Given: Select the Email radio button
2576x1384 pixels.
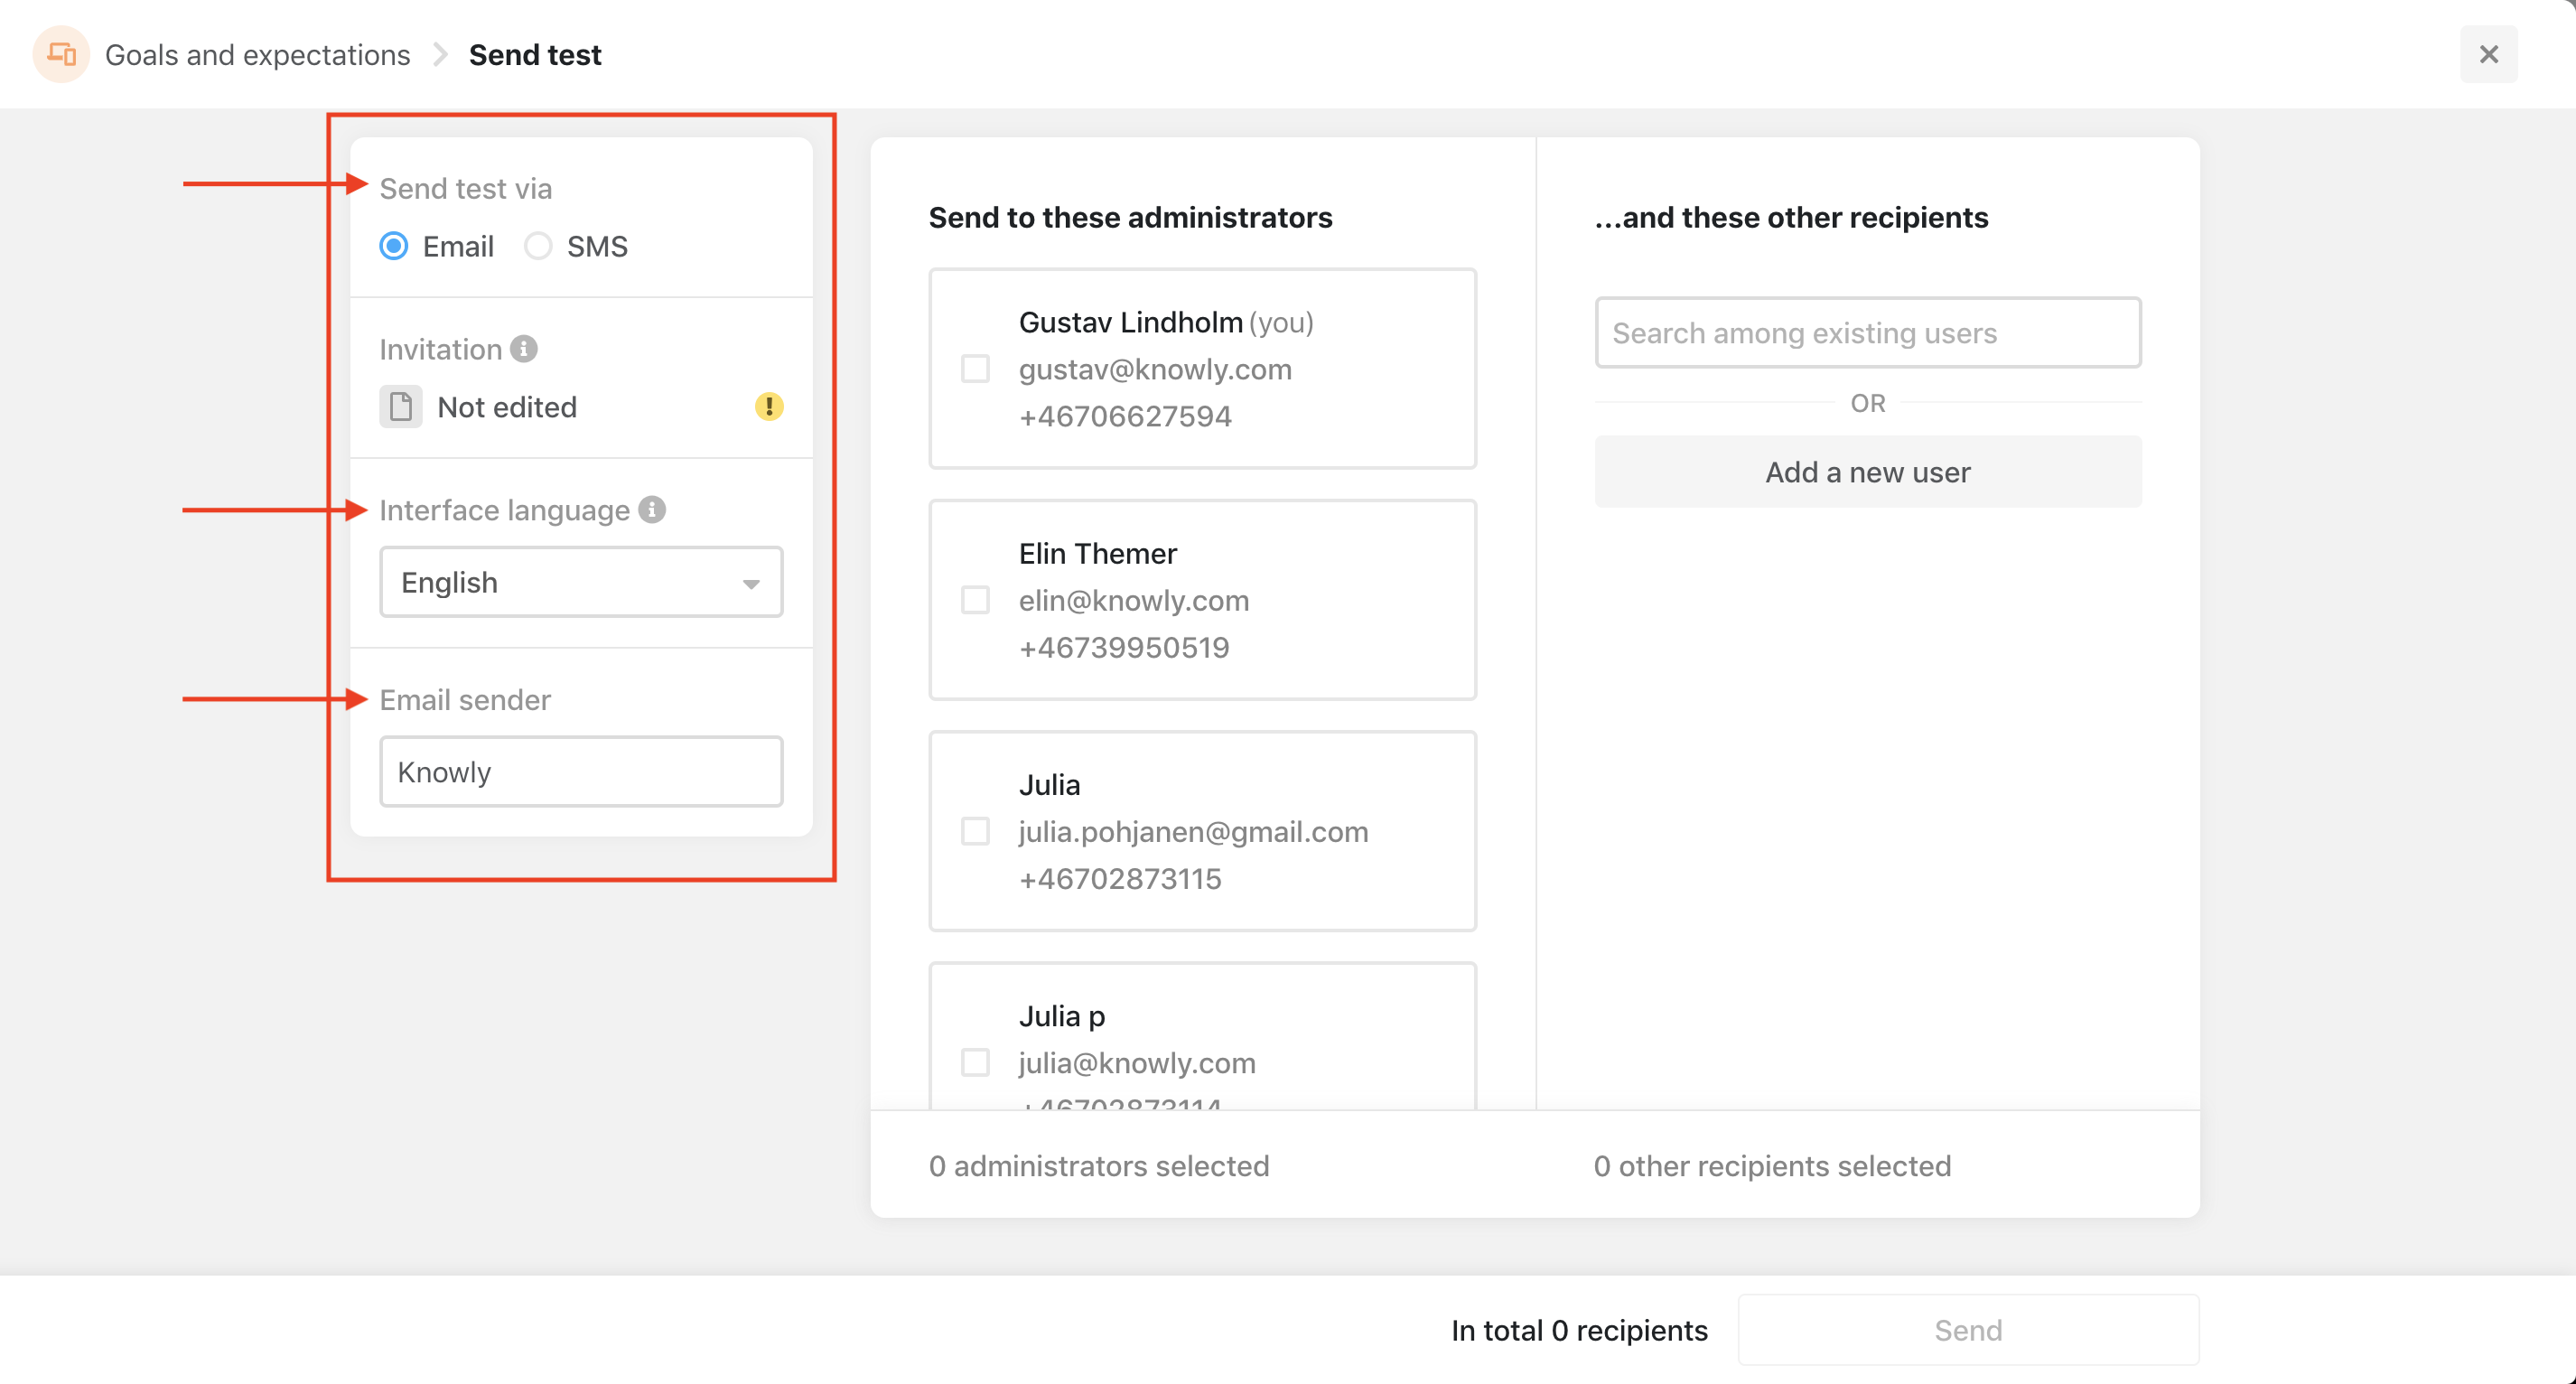Looking at the screenshot, I should click(x=394, y=246).
